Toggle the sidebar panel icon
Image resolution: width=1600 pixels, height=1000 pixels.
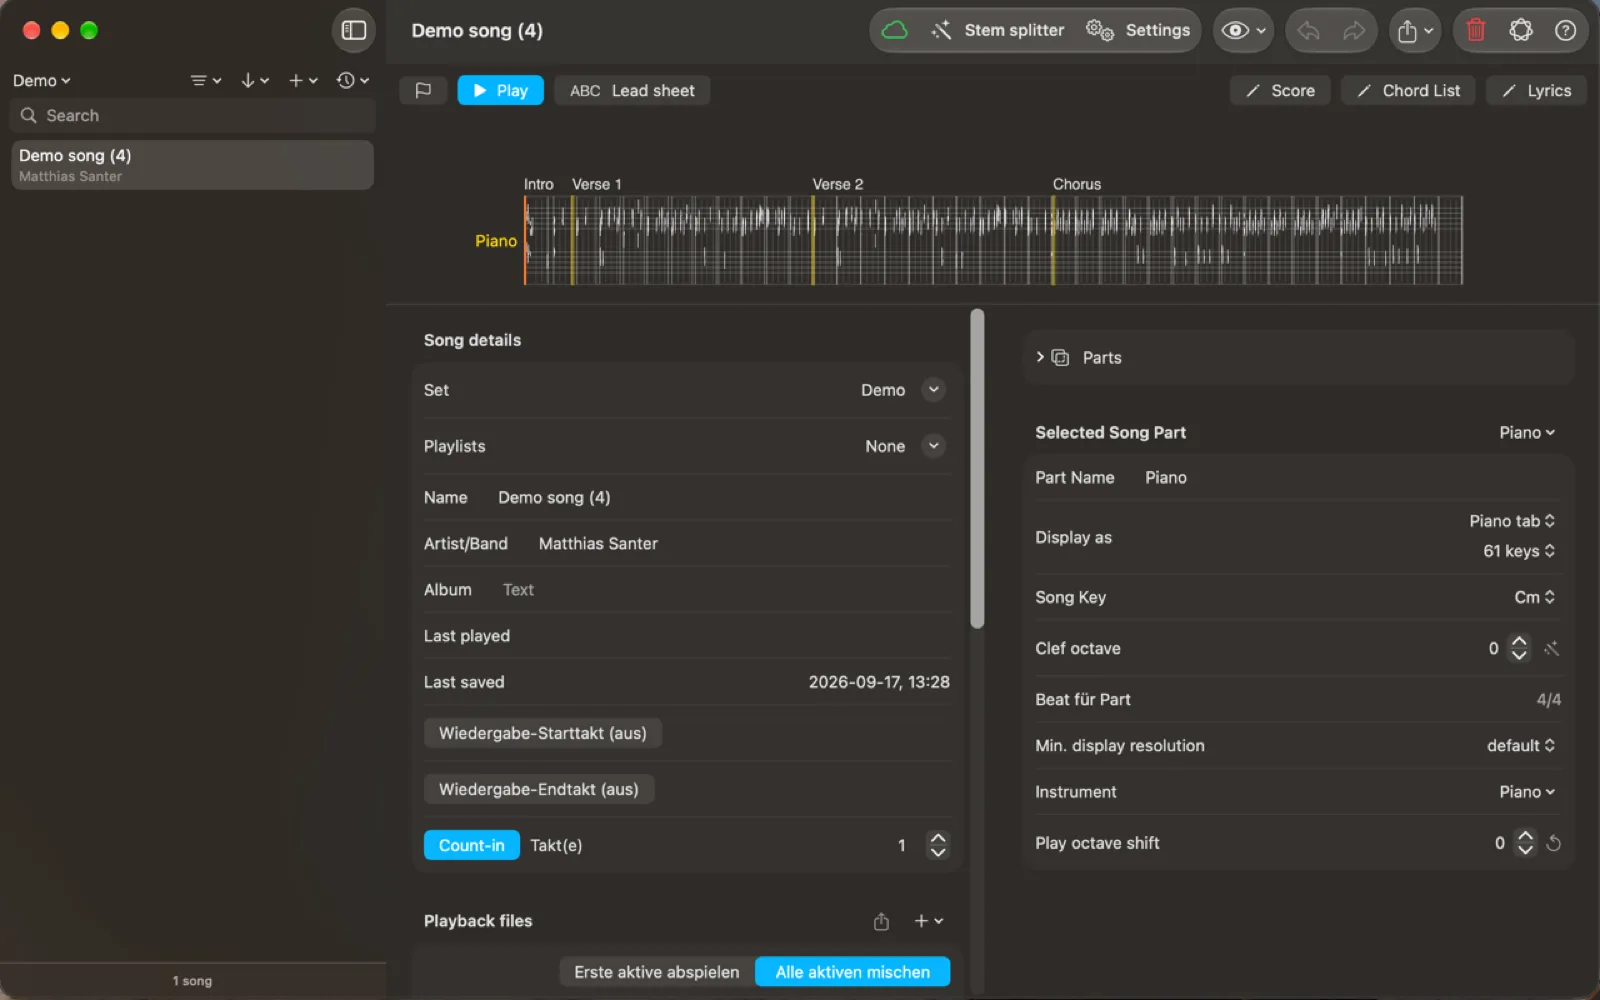(354, 30)
